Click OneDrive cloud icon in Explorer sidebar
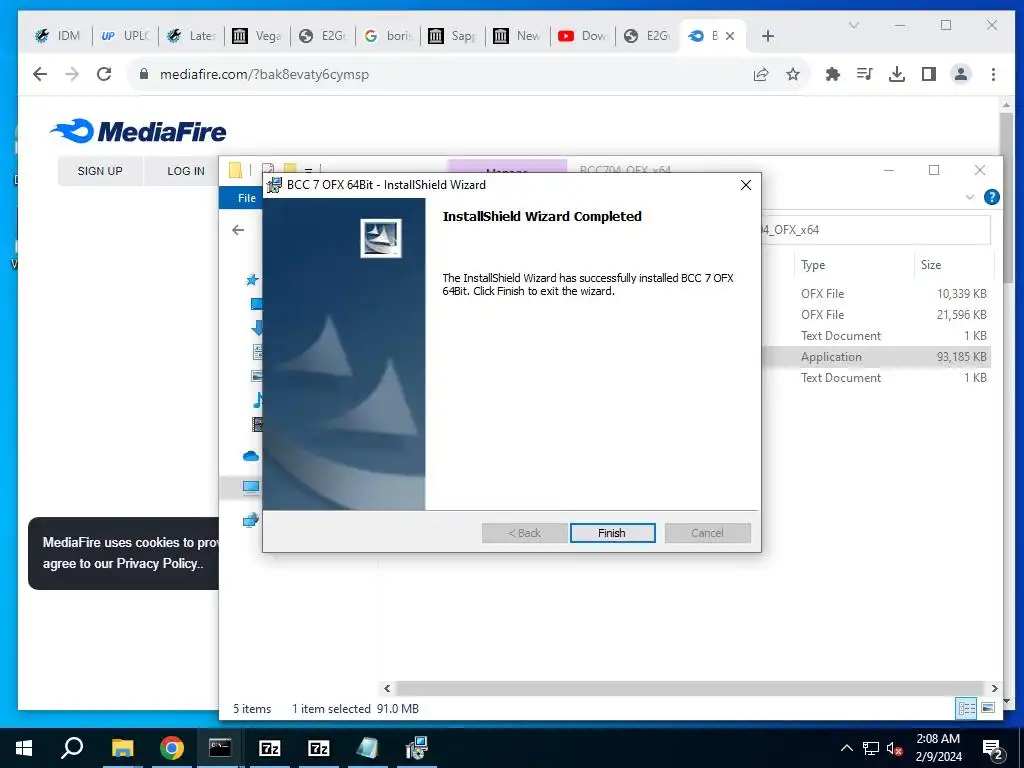This screenshot has height=768, width=1024. pos(251,456)
